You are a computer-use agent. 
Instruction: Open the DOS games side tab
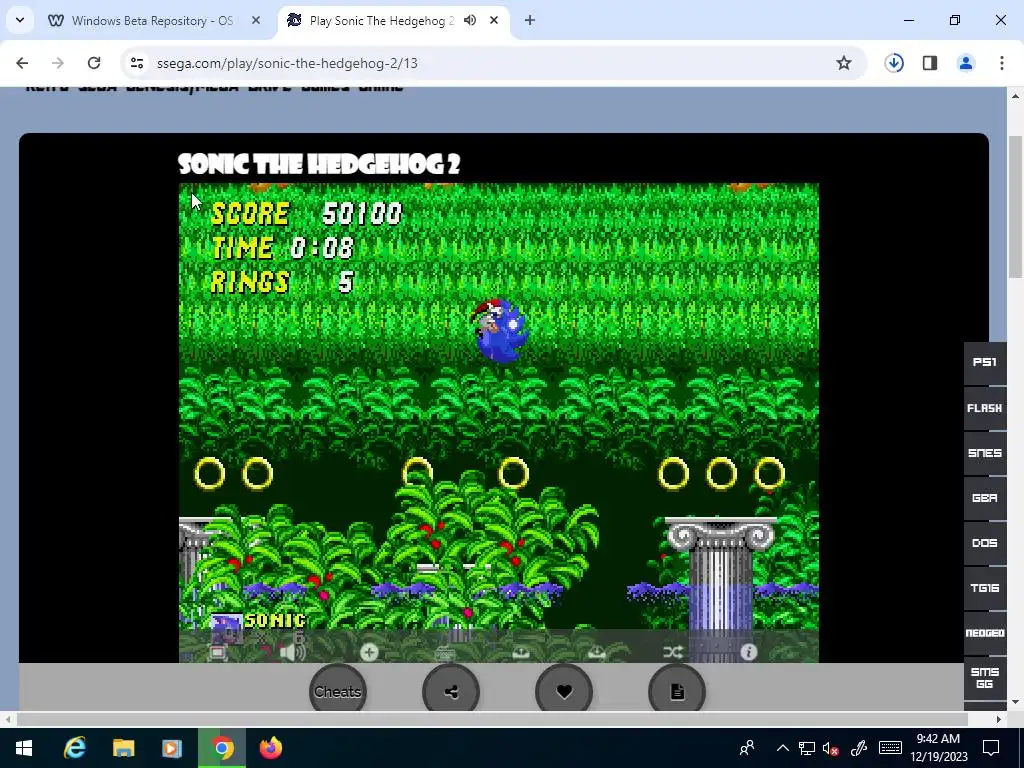coord(985,543)
